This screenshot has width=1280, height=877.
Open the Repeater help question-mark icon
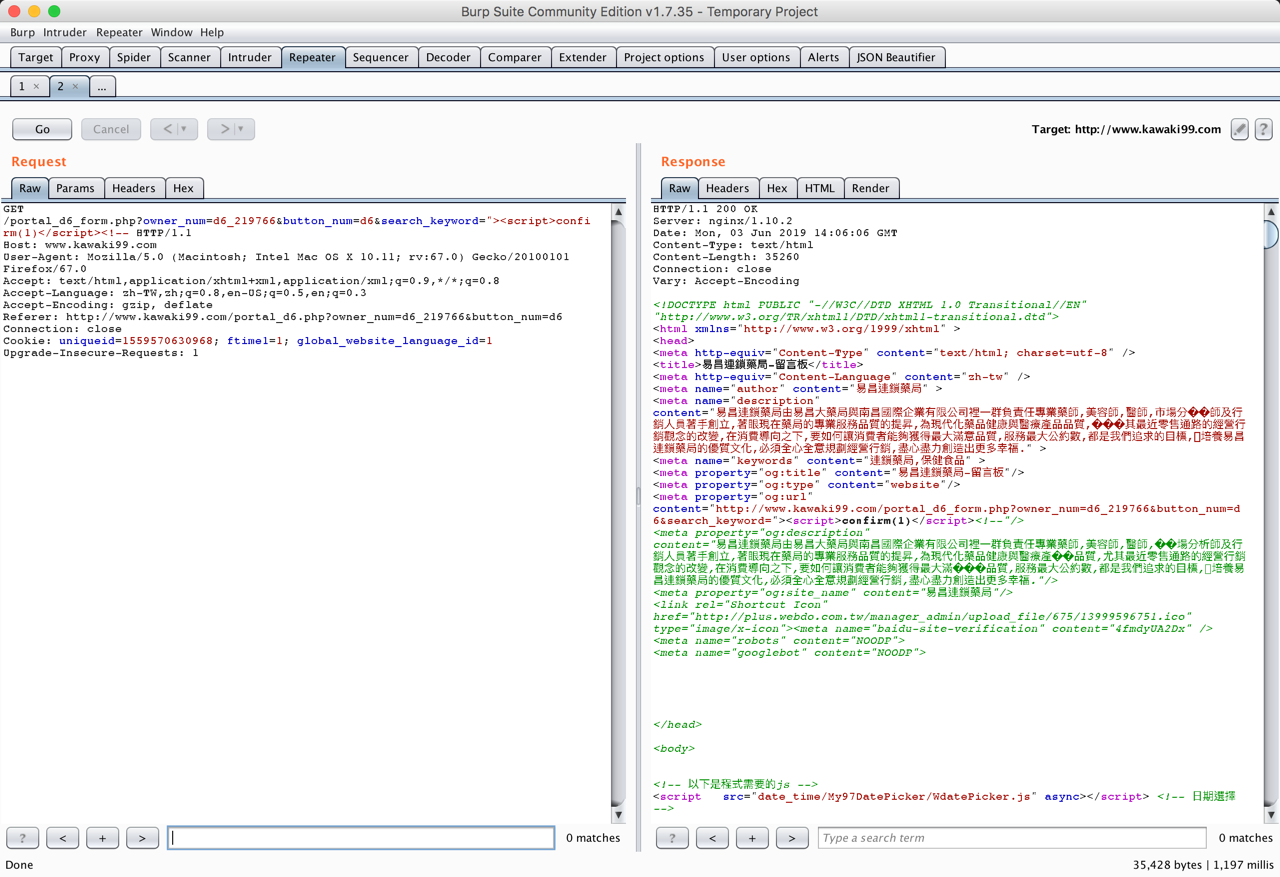pos(1263,129)
